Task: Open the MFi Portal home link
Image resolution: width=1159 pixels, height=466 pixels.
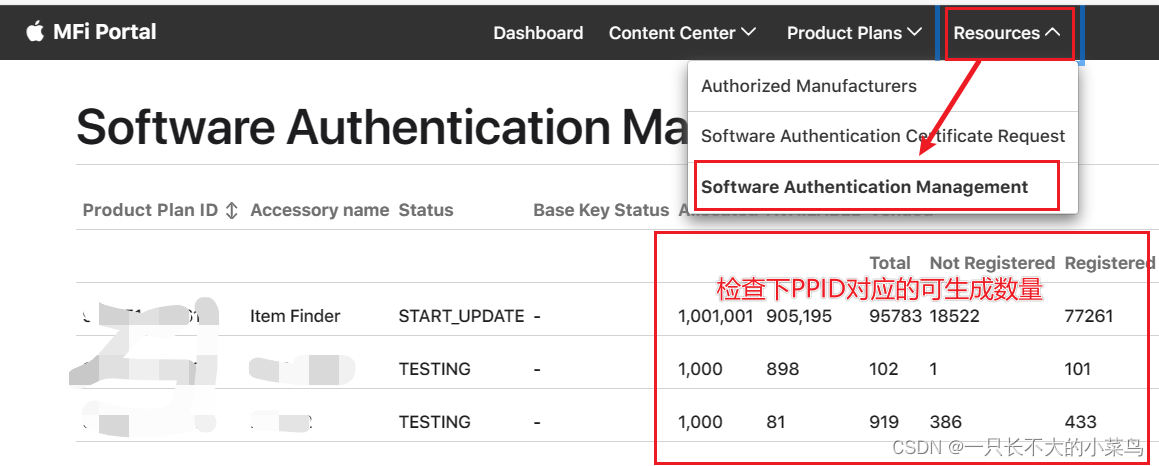Action: [104, 32]
